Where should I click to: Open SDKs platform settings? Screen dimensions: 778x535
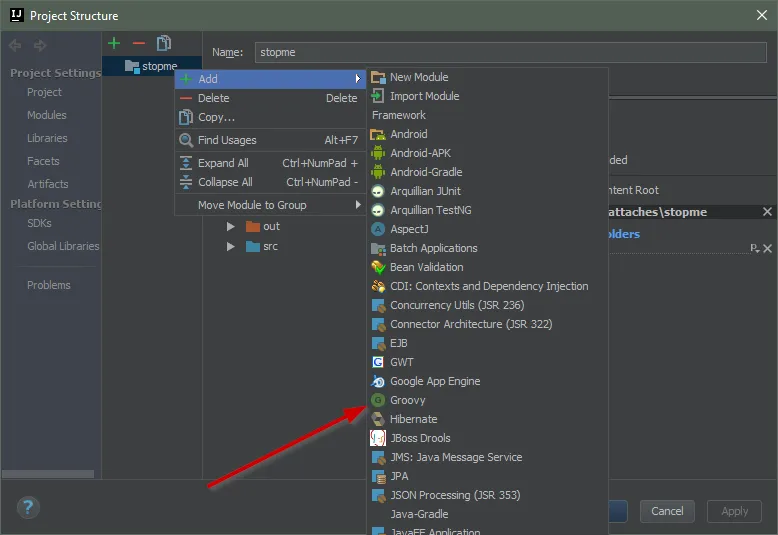coord(39,223)
